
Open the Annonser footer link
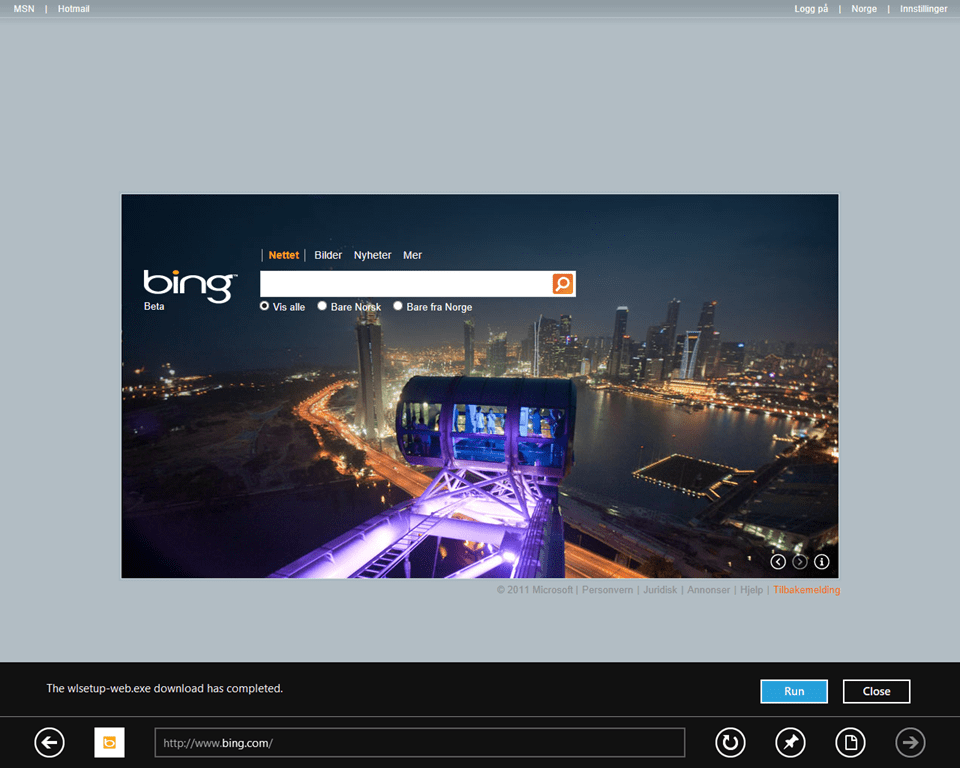(x=708, y=590)
